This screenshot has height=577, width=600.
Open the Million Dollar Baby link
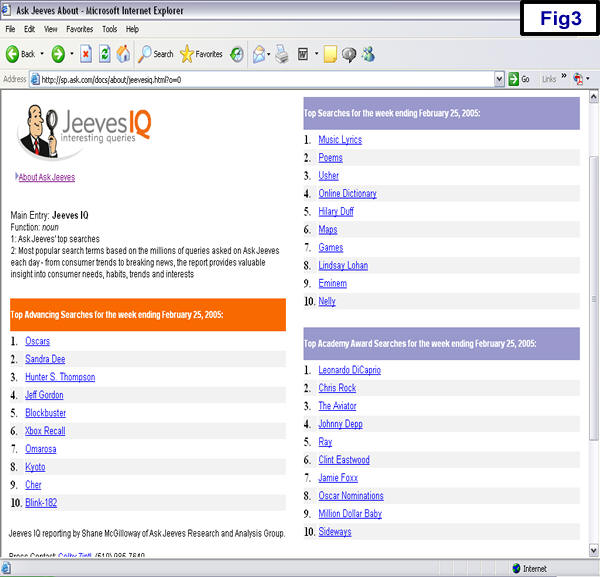[x=350, y=513]
